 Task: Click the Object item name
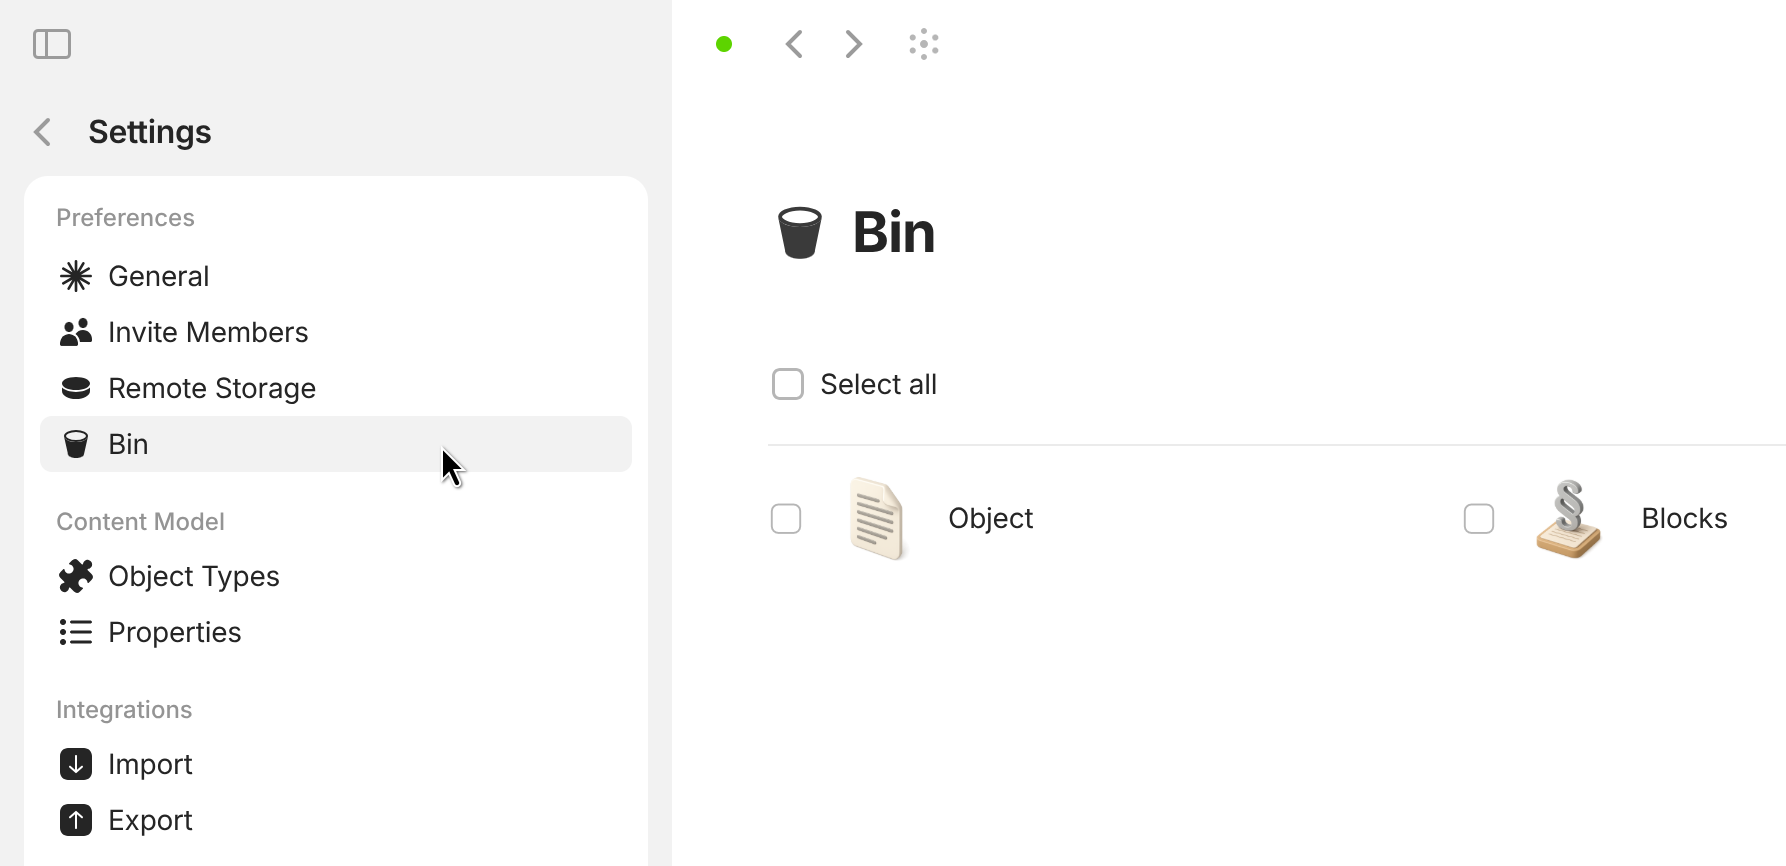click(x=990, y=518)
